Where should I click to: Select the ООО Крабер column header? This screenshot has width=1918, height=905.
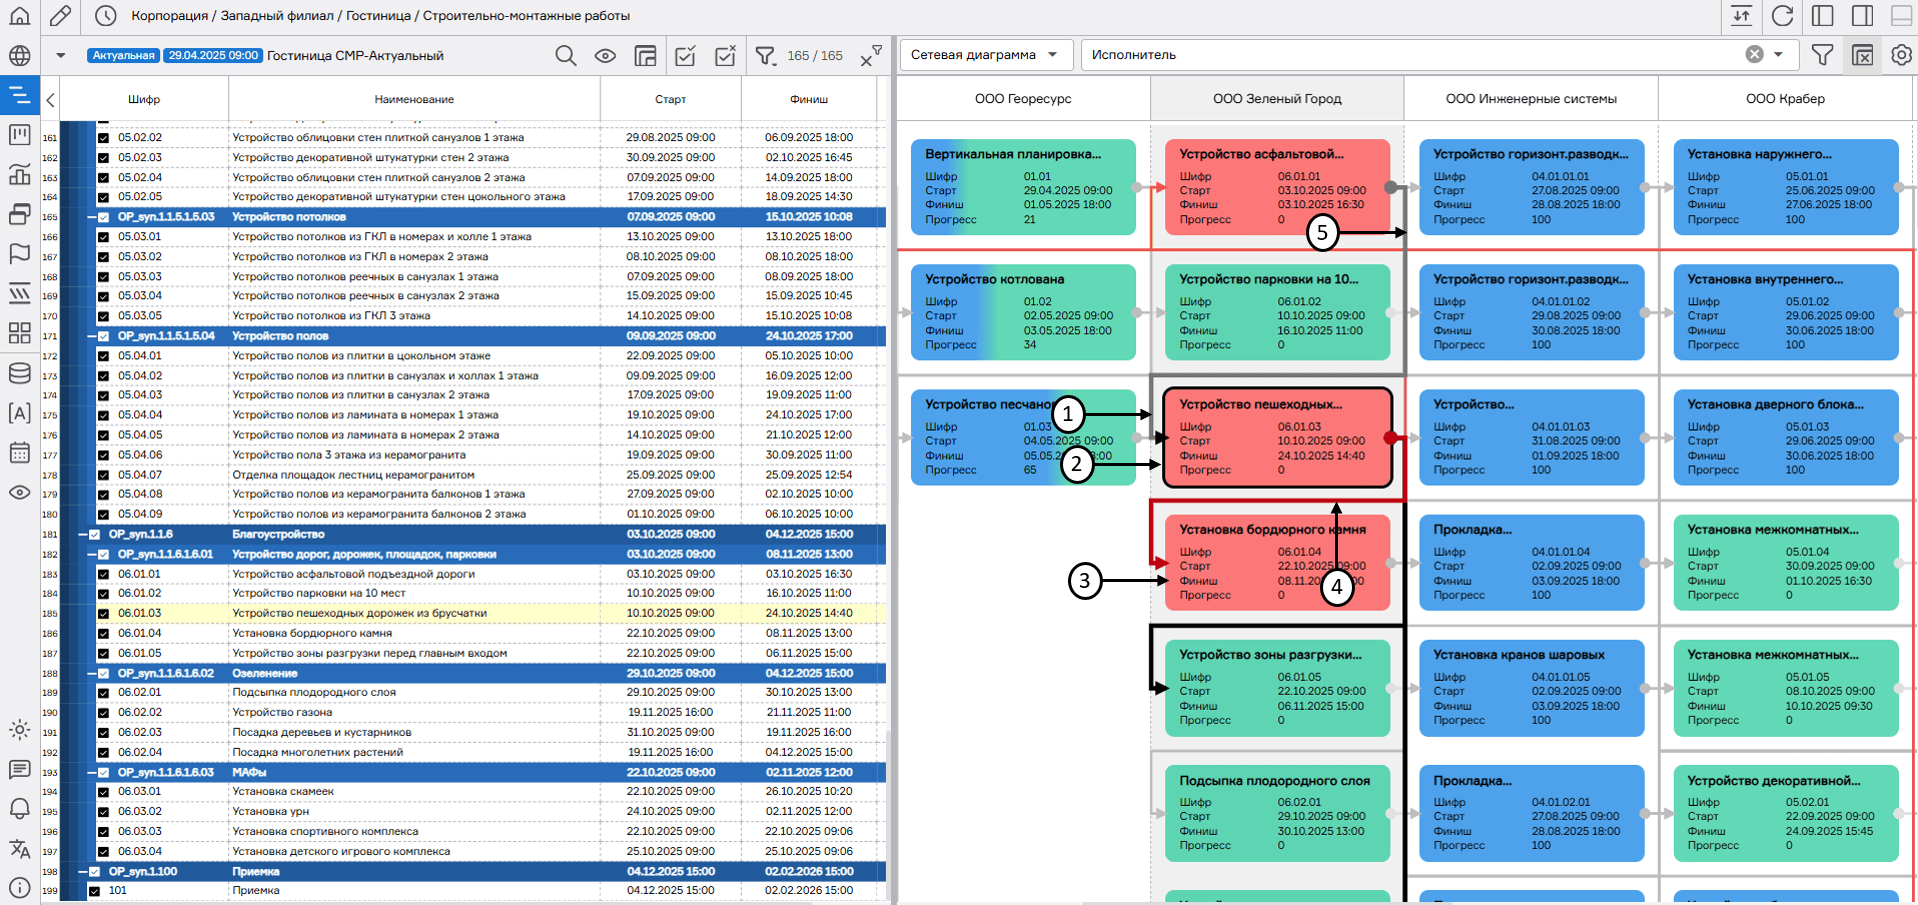pos(1785,99)
